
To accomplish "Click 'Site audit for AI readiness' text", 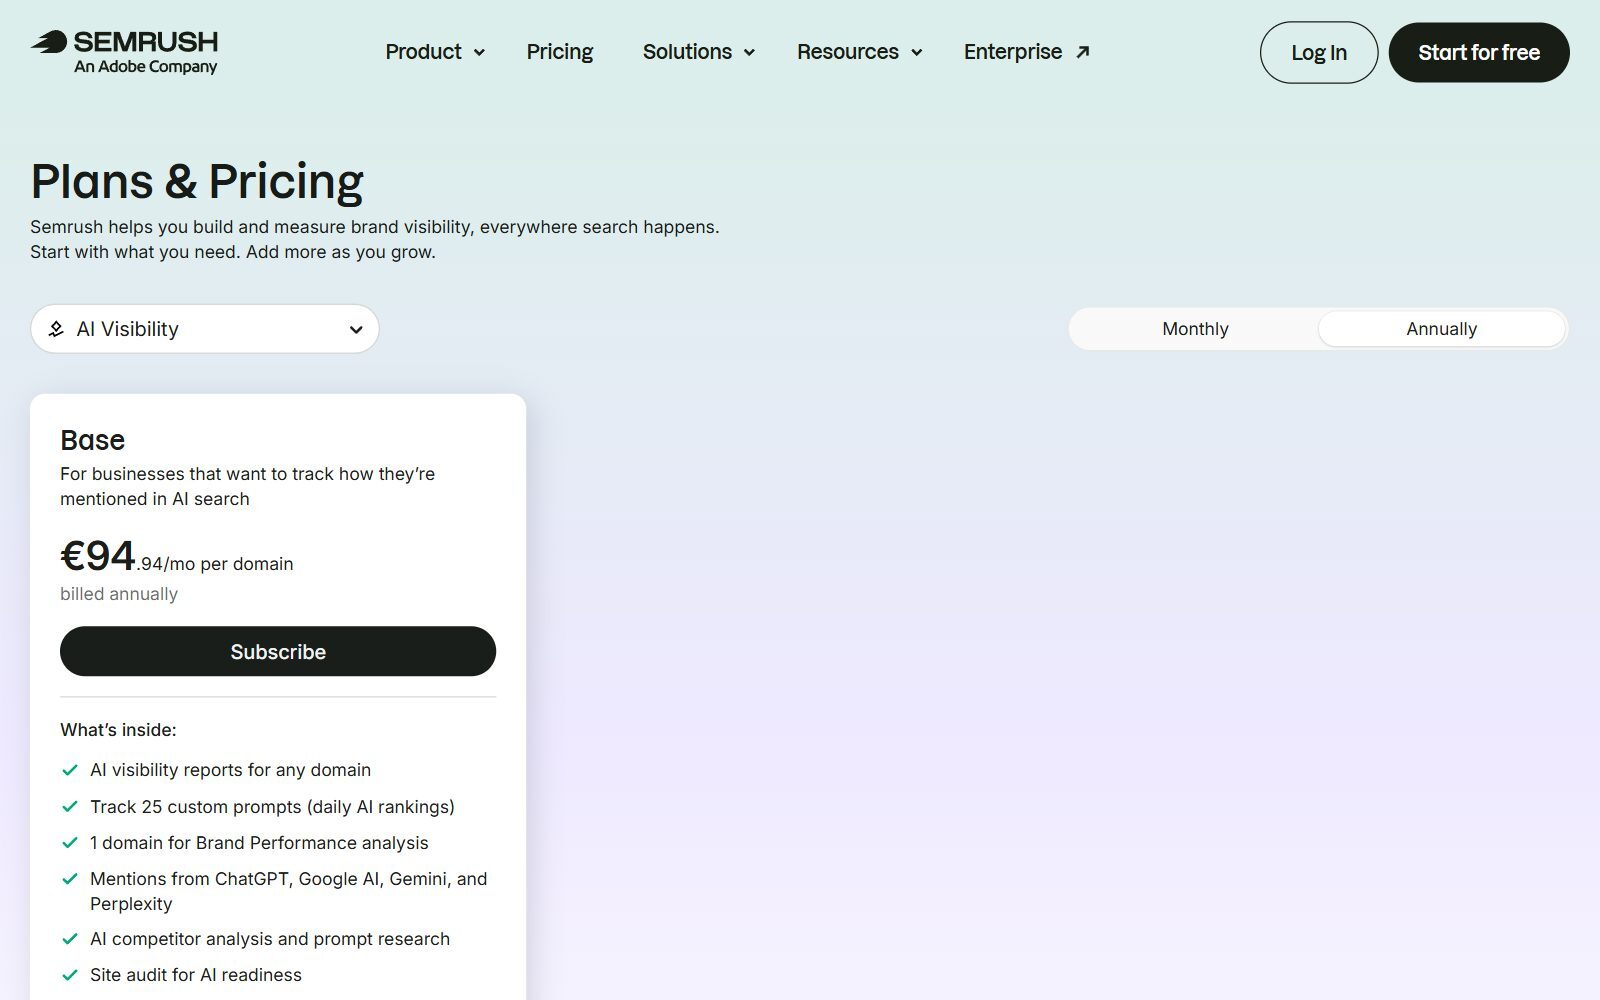I will coord(196,975).
